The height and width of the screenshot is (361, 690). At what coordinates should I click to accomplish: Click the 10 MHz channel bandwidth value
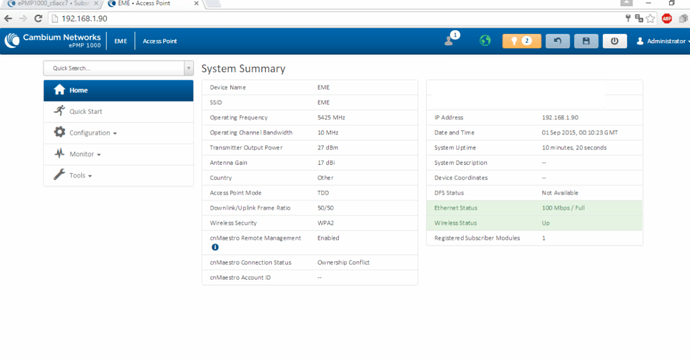tap(328, 133)
